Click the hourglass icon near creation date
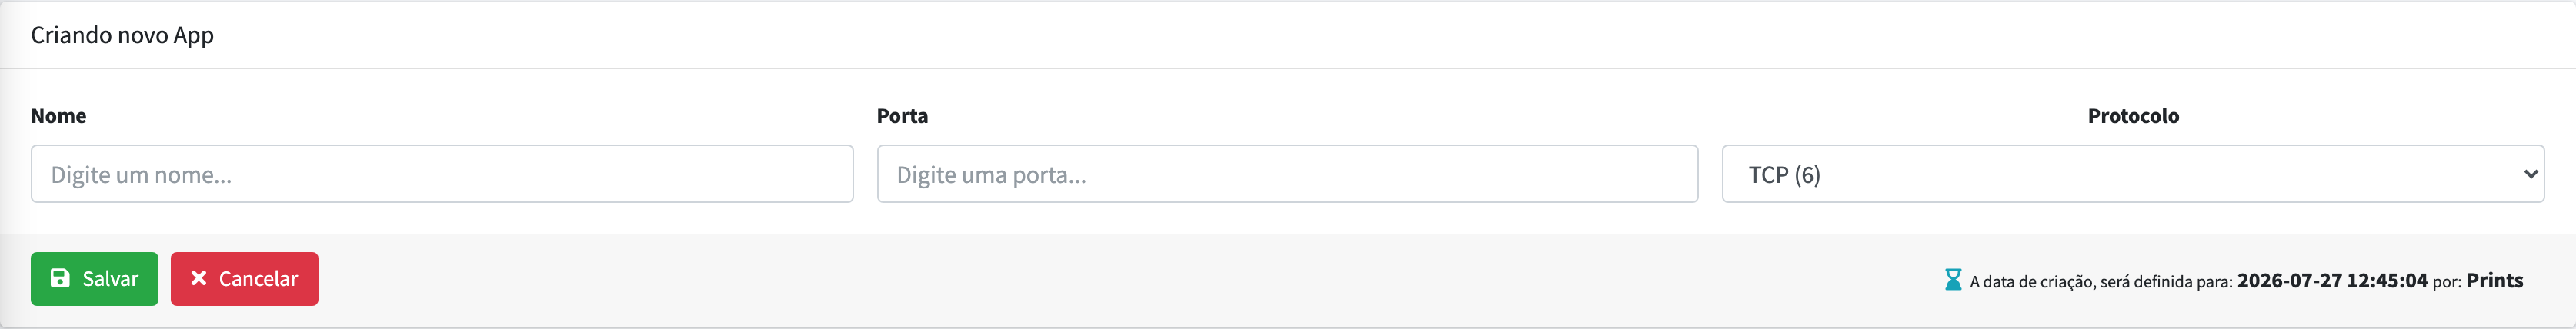Screen dimensions: 2576x329 (x=1952, y=279)
